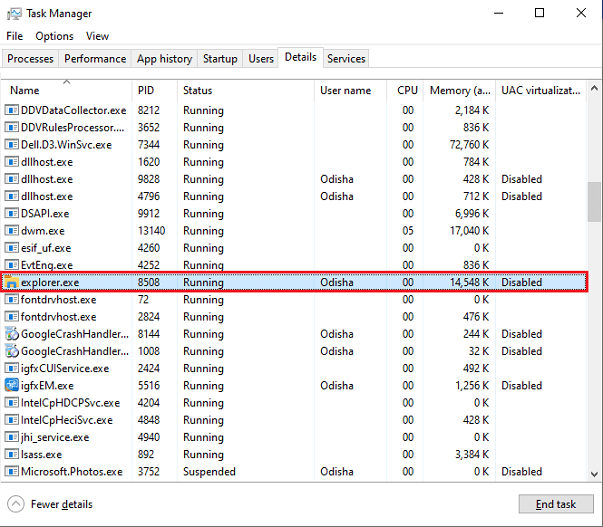Click the Task Manager title bar icon

pyautogui.click(x=14, y=14)
